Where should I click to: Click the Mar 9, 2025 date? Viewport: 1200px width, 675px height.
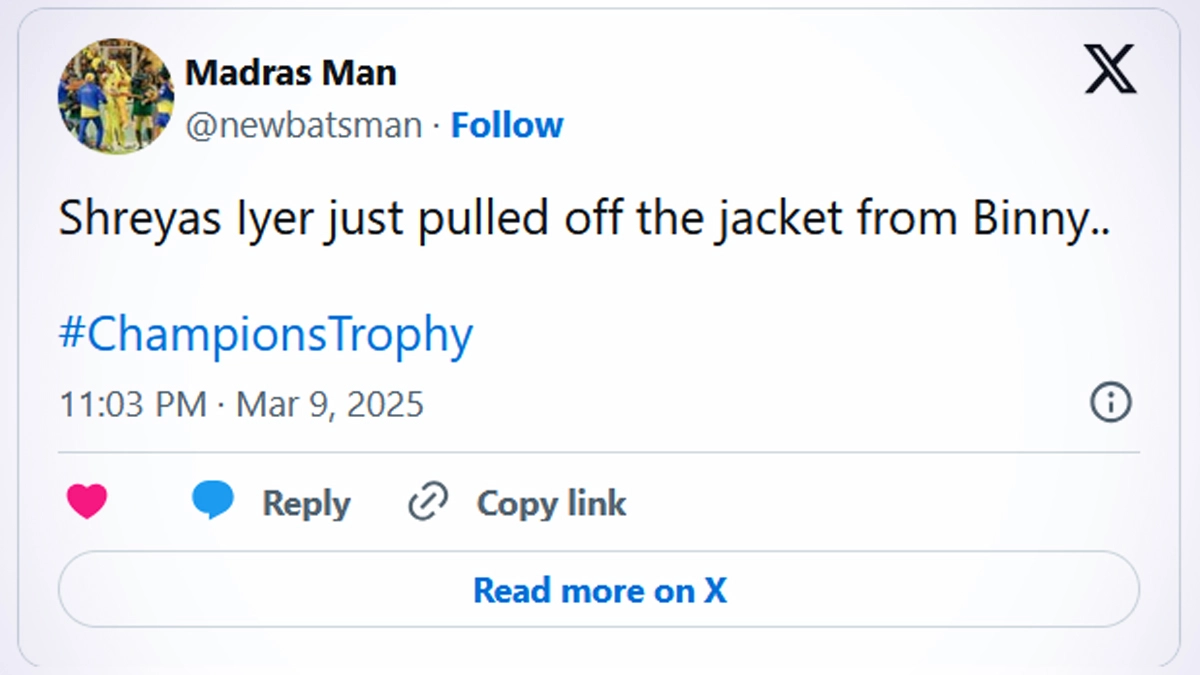click(x=329, y=404)
